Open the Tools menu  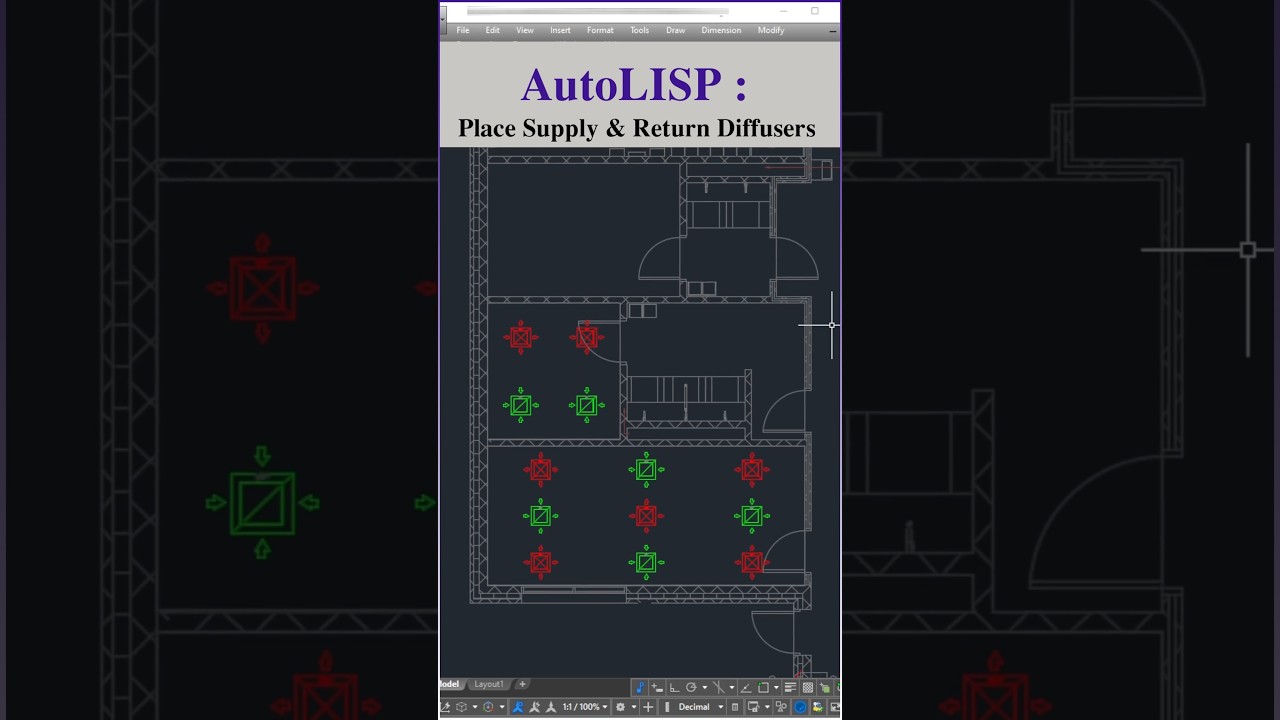[x=639, y=30]
